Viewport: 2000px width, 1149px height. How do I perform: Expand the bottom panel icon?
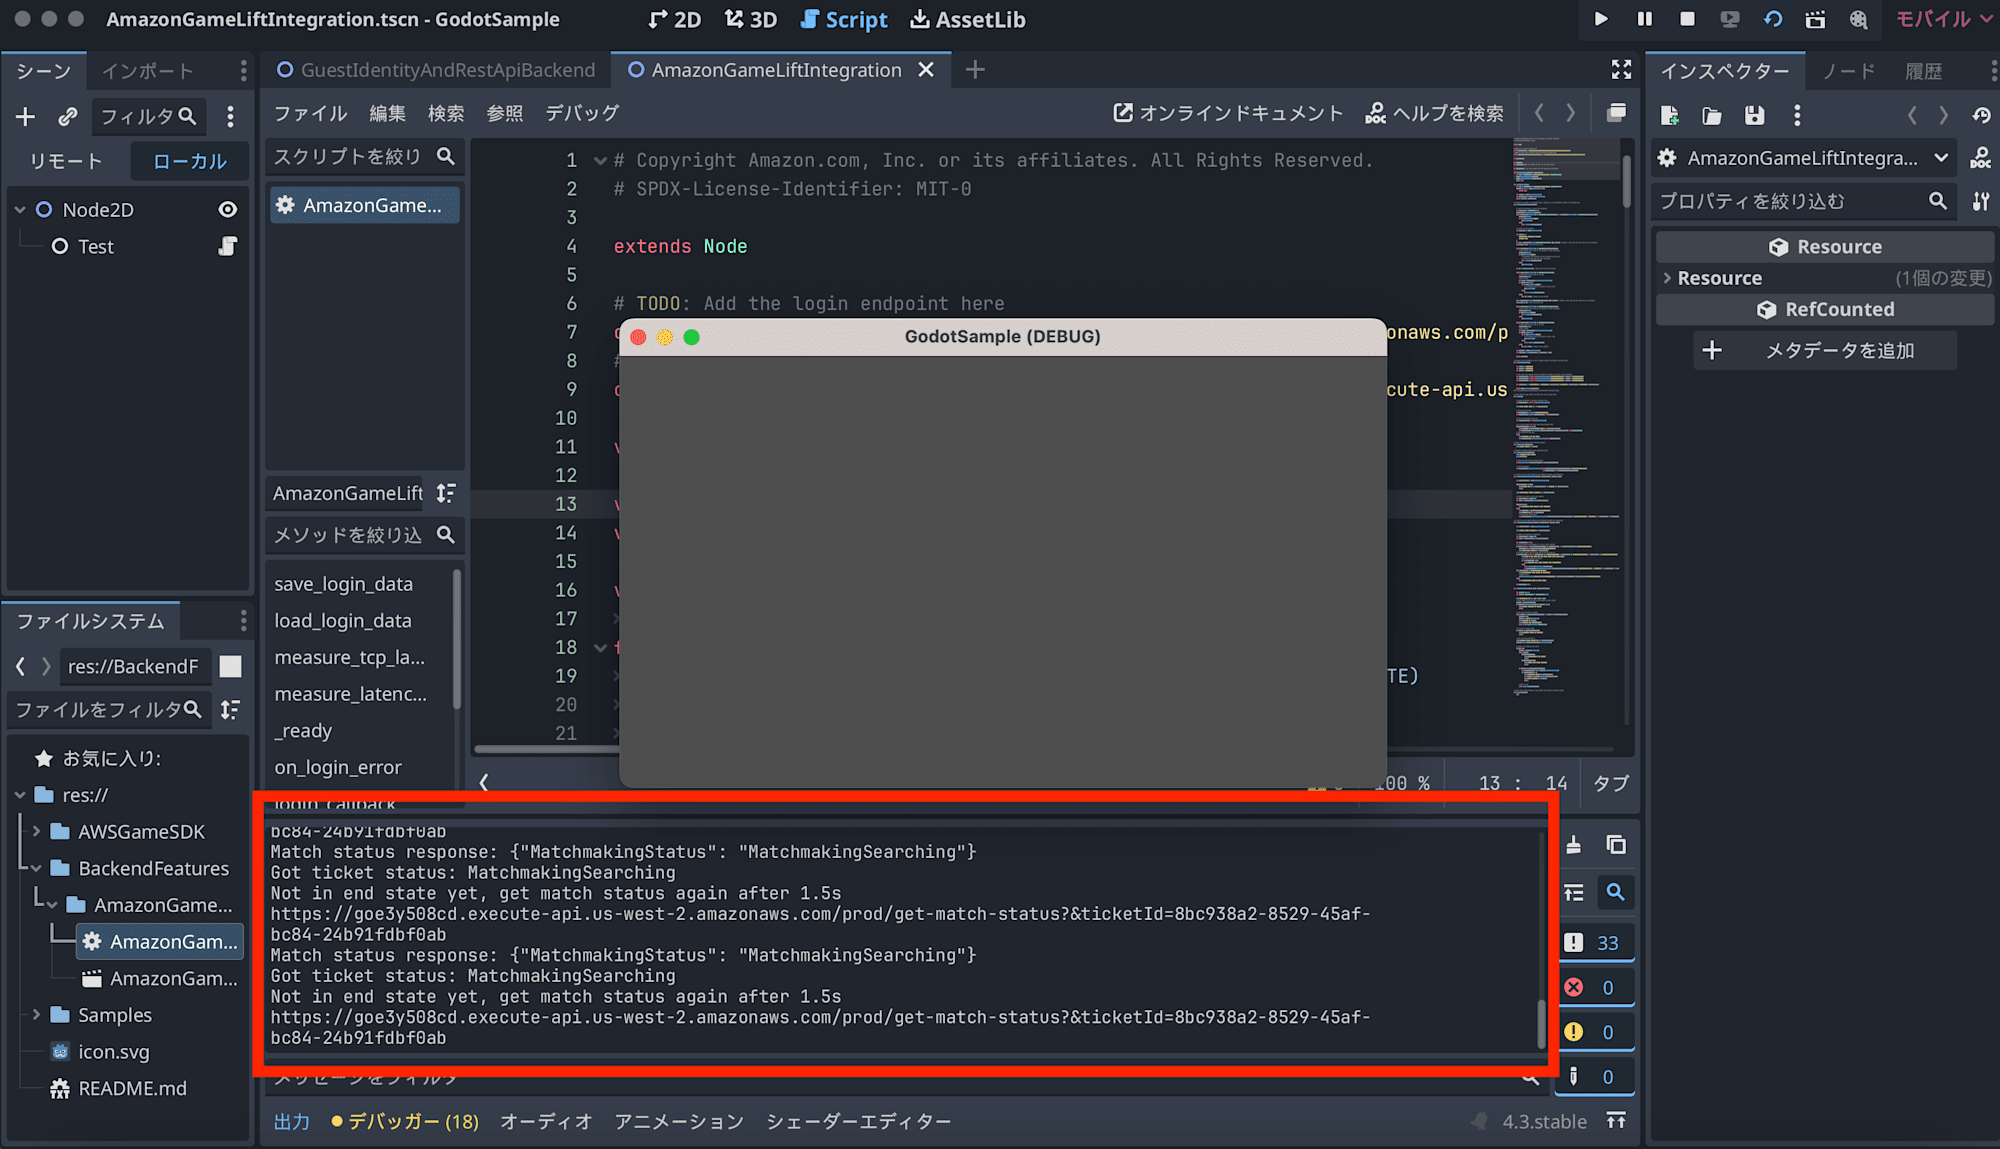click(1616, 1121)
